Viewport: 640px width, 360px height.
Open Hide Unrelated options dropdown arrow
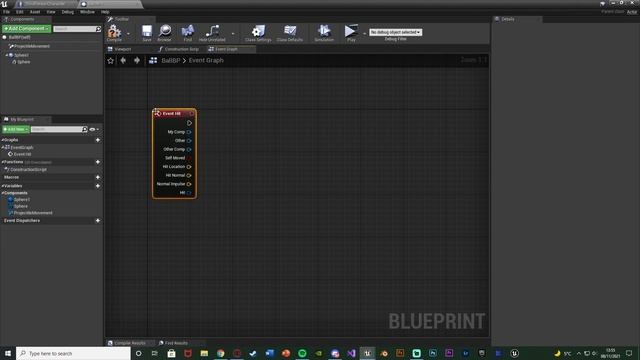click(x=233, y=33)
